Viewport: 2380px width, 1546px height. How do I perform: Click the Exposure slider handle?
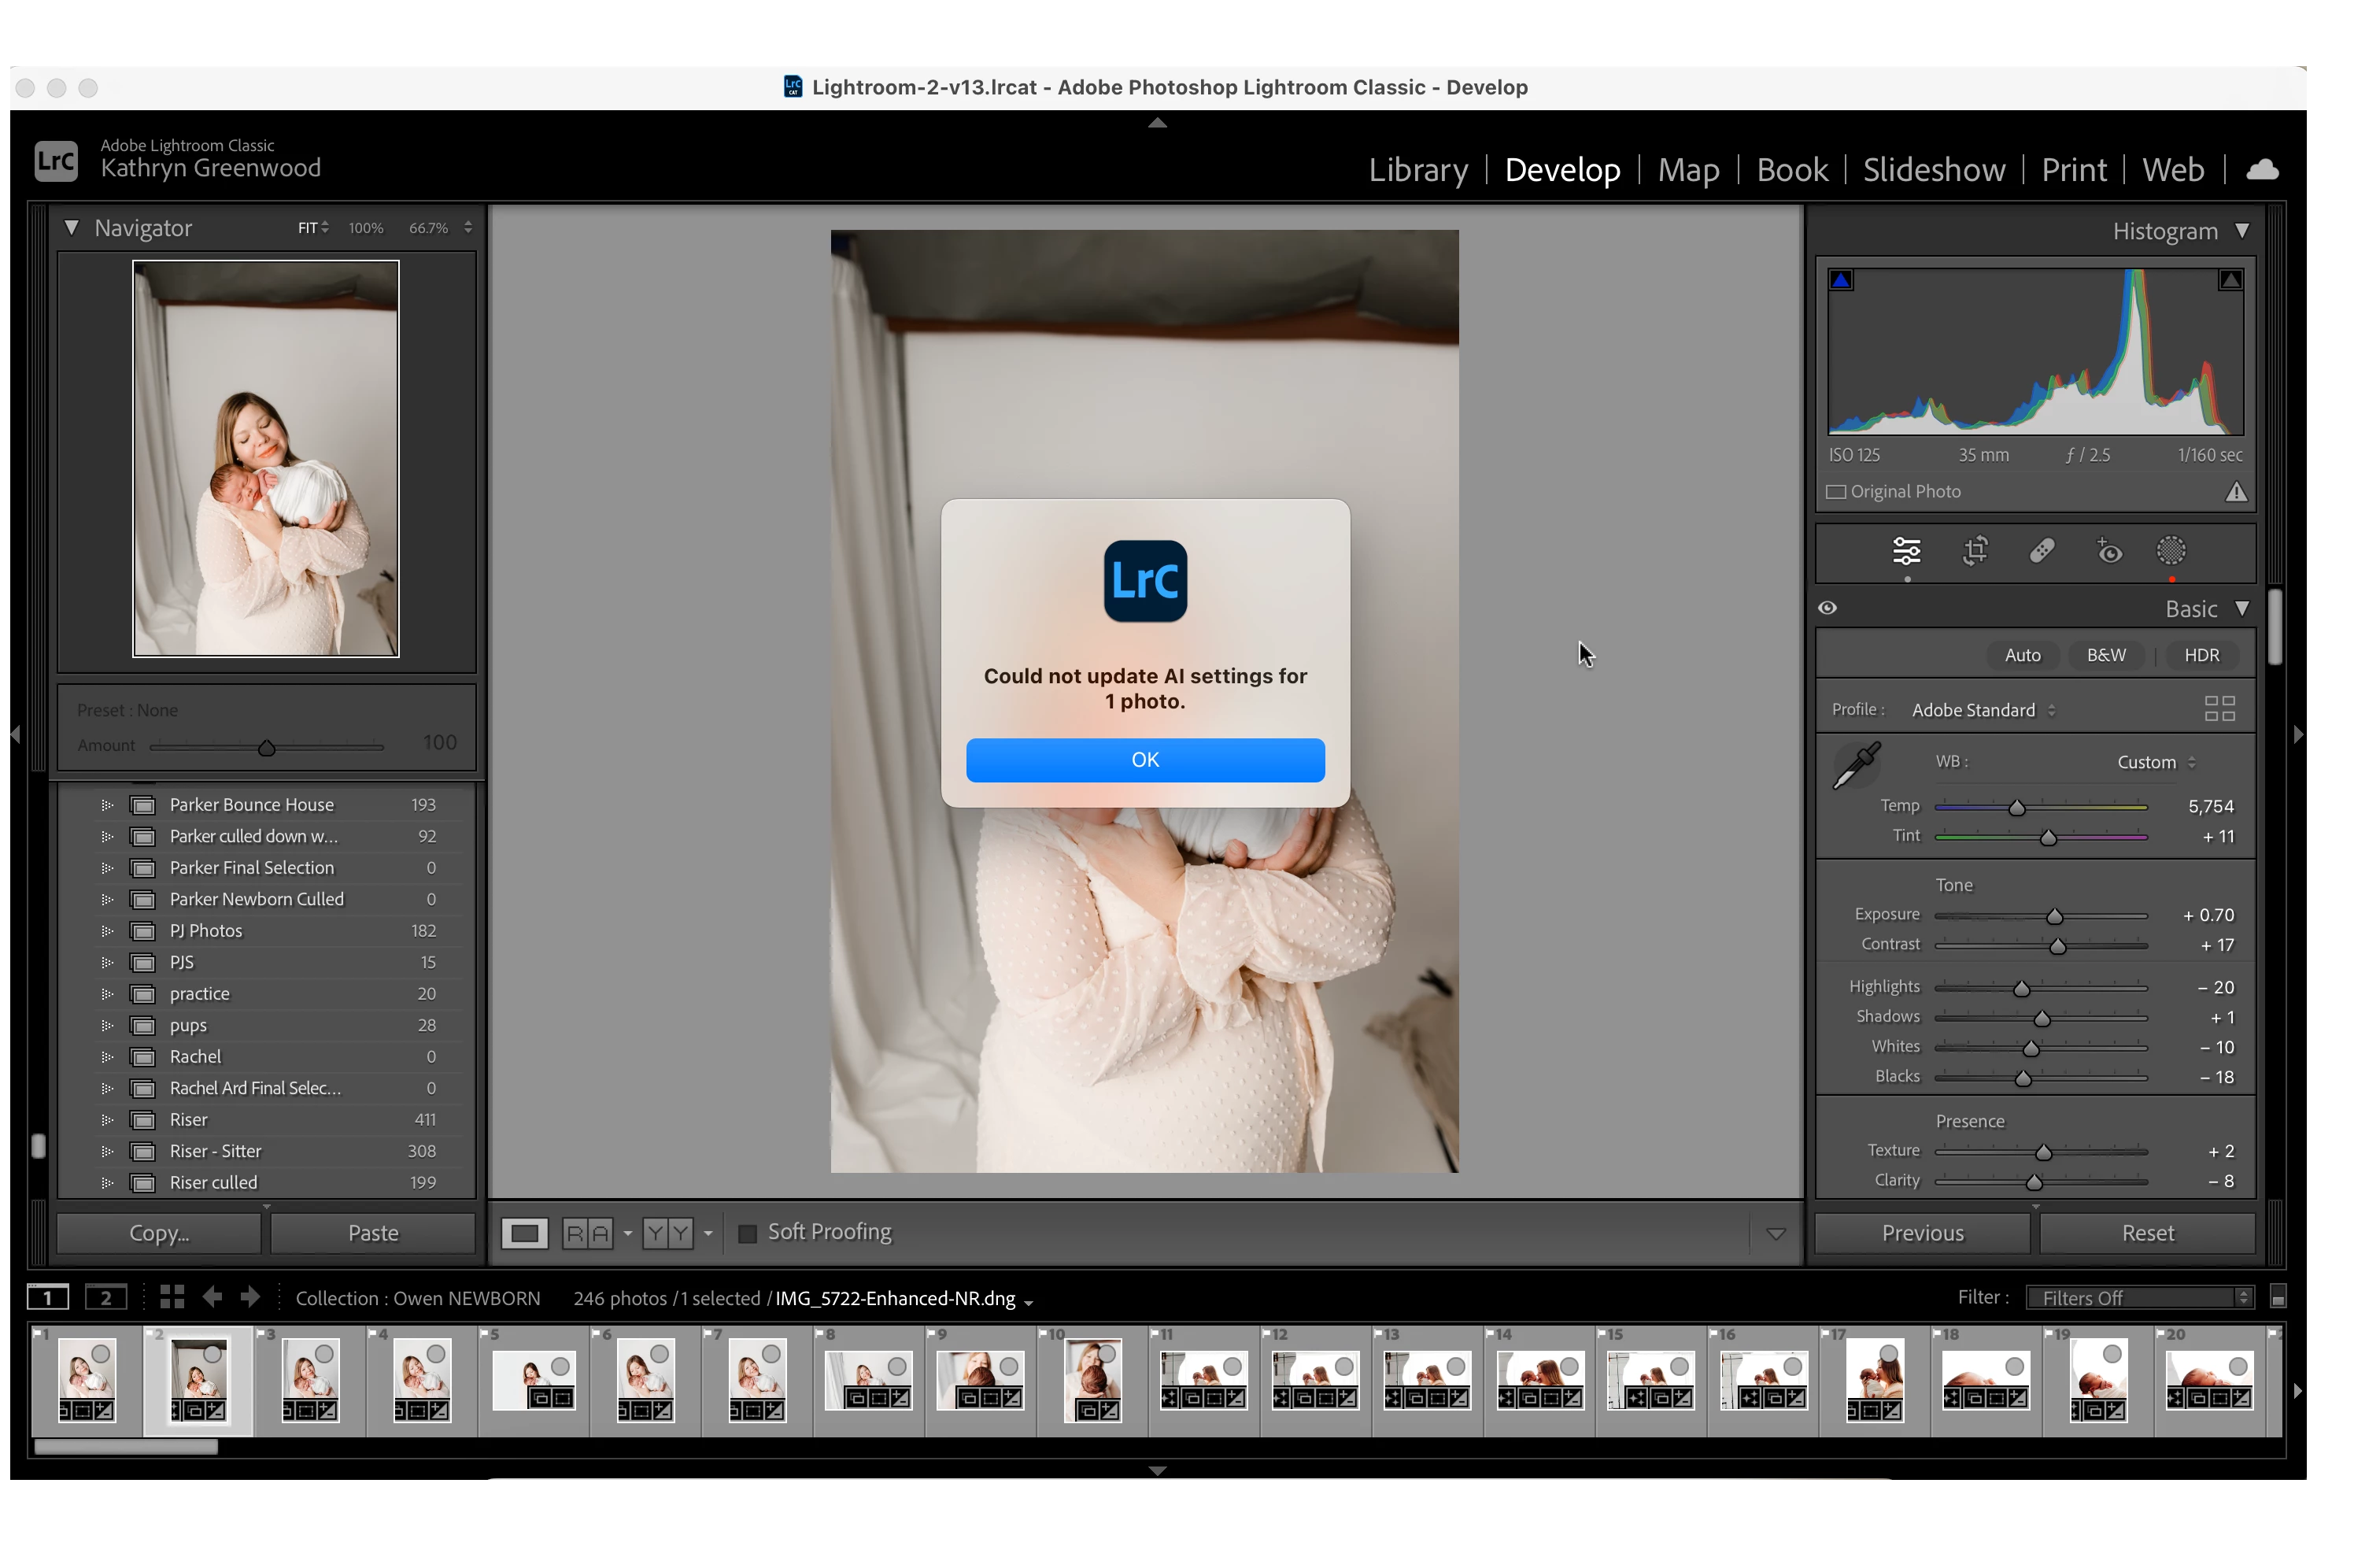[x=2054, y=917]
